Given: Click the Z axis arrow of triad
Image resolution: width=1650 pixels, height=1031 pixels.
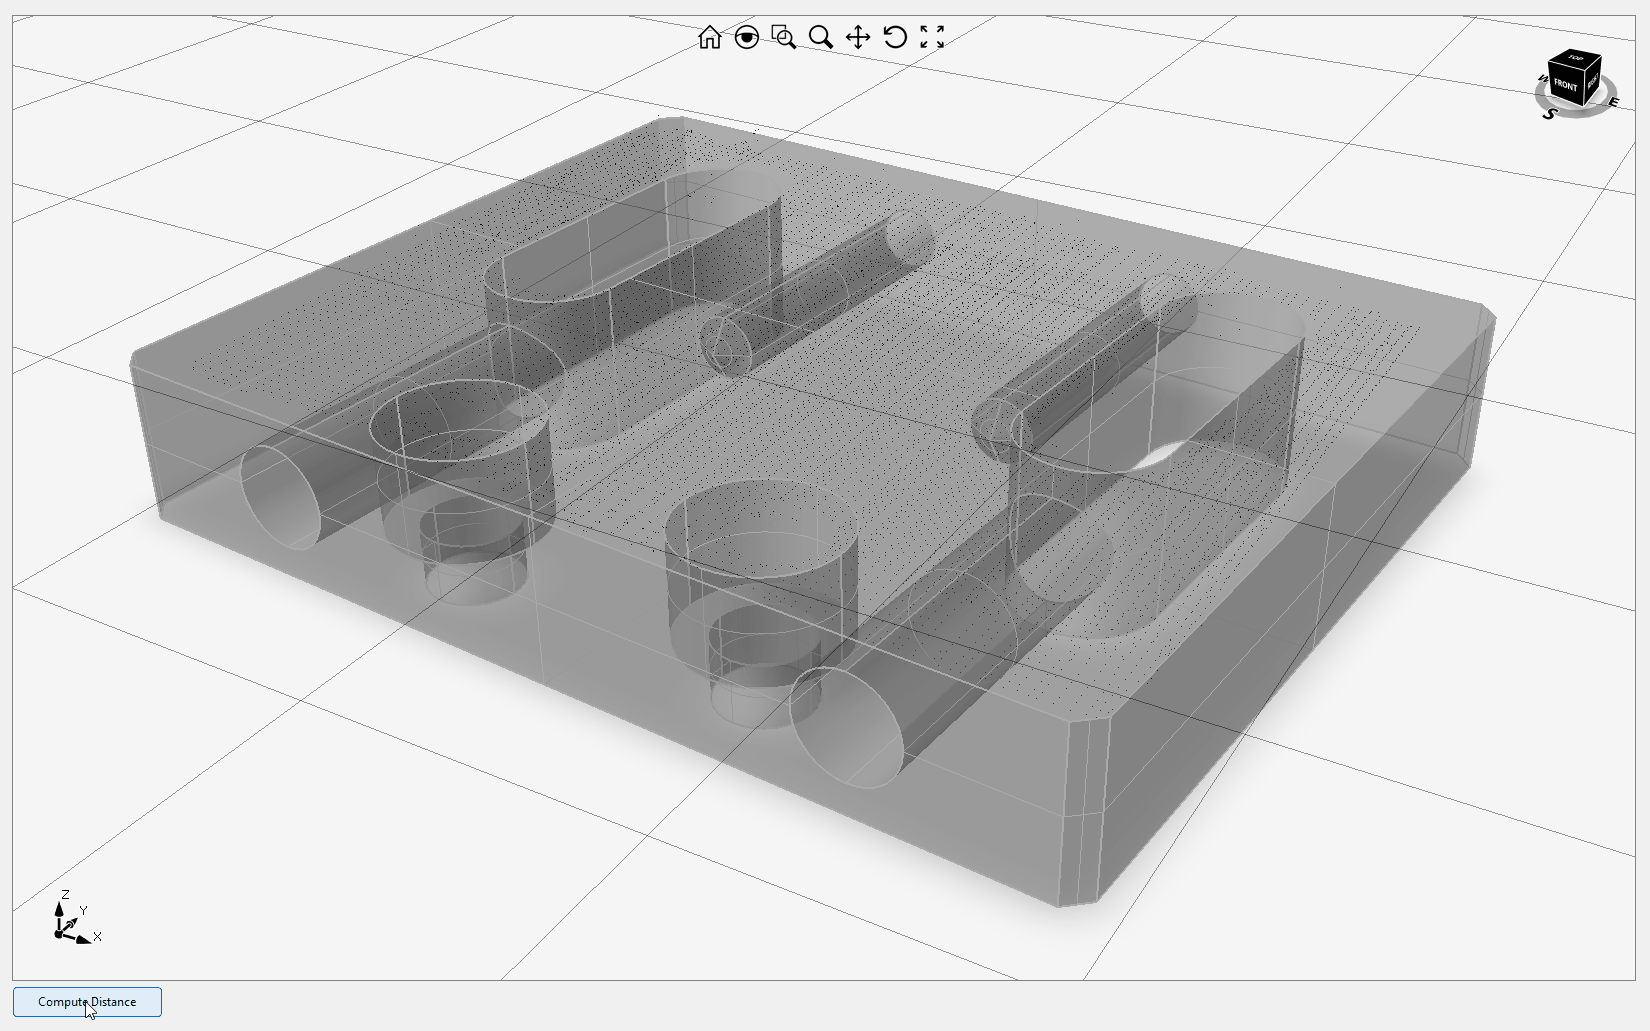Looking at the screenshot, I should coord(60,908).
